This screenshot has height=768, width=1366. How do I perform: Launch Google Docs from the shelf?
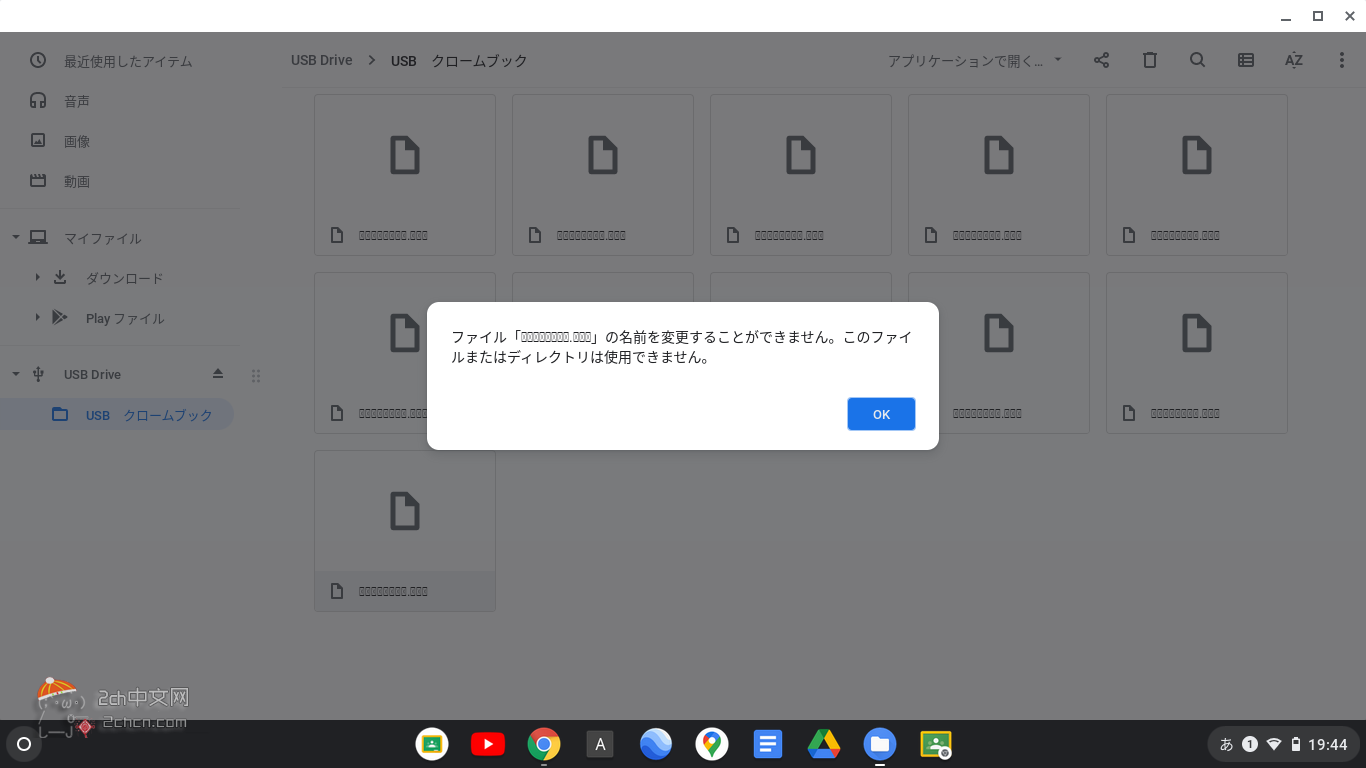[768, 744]
